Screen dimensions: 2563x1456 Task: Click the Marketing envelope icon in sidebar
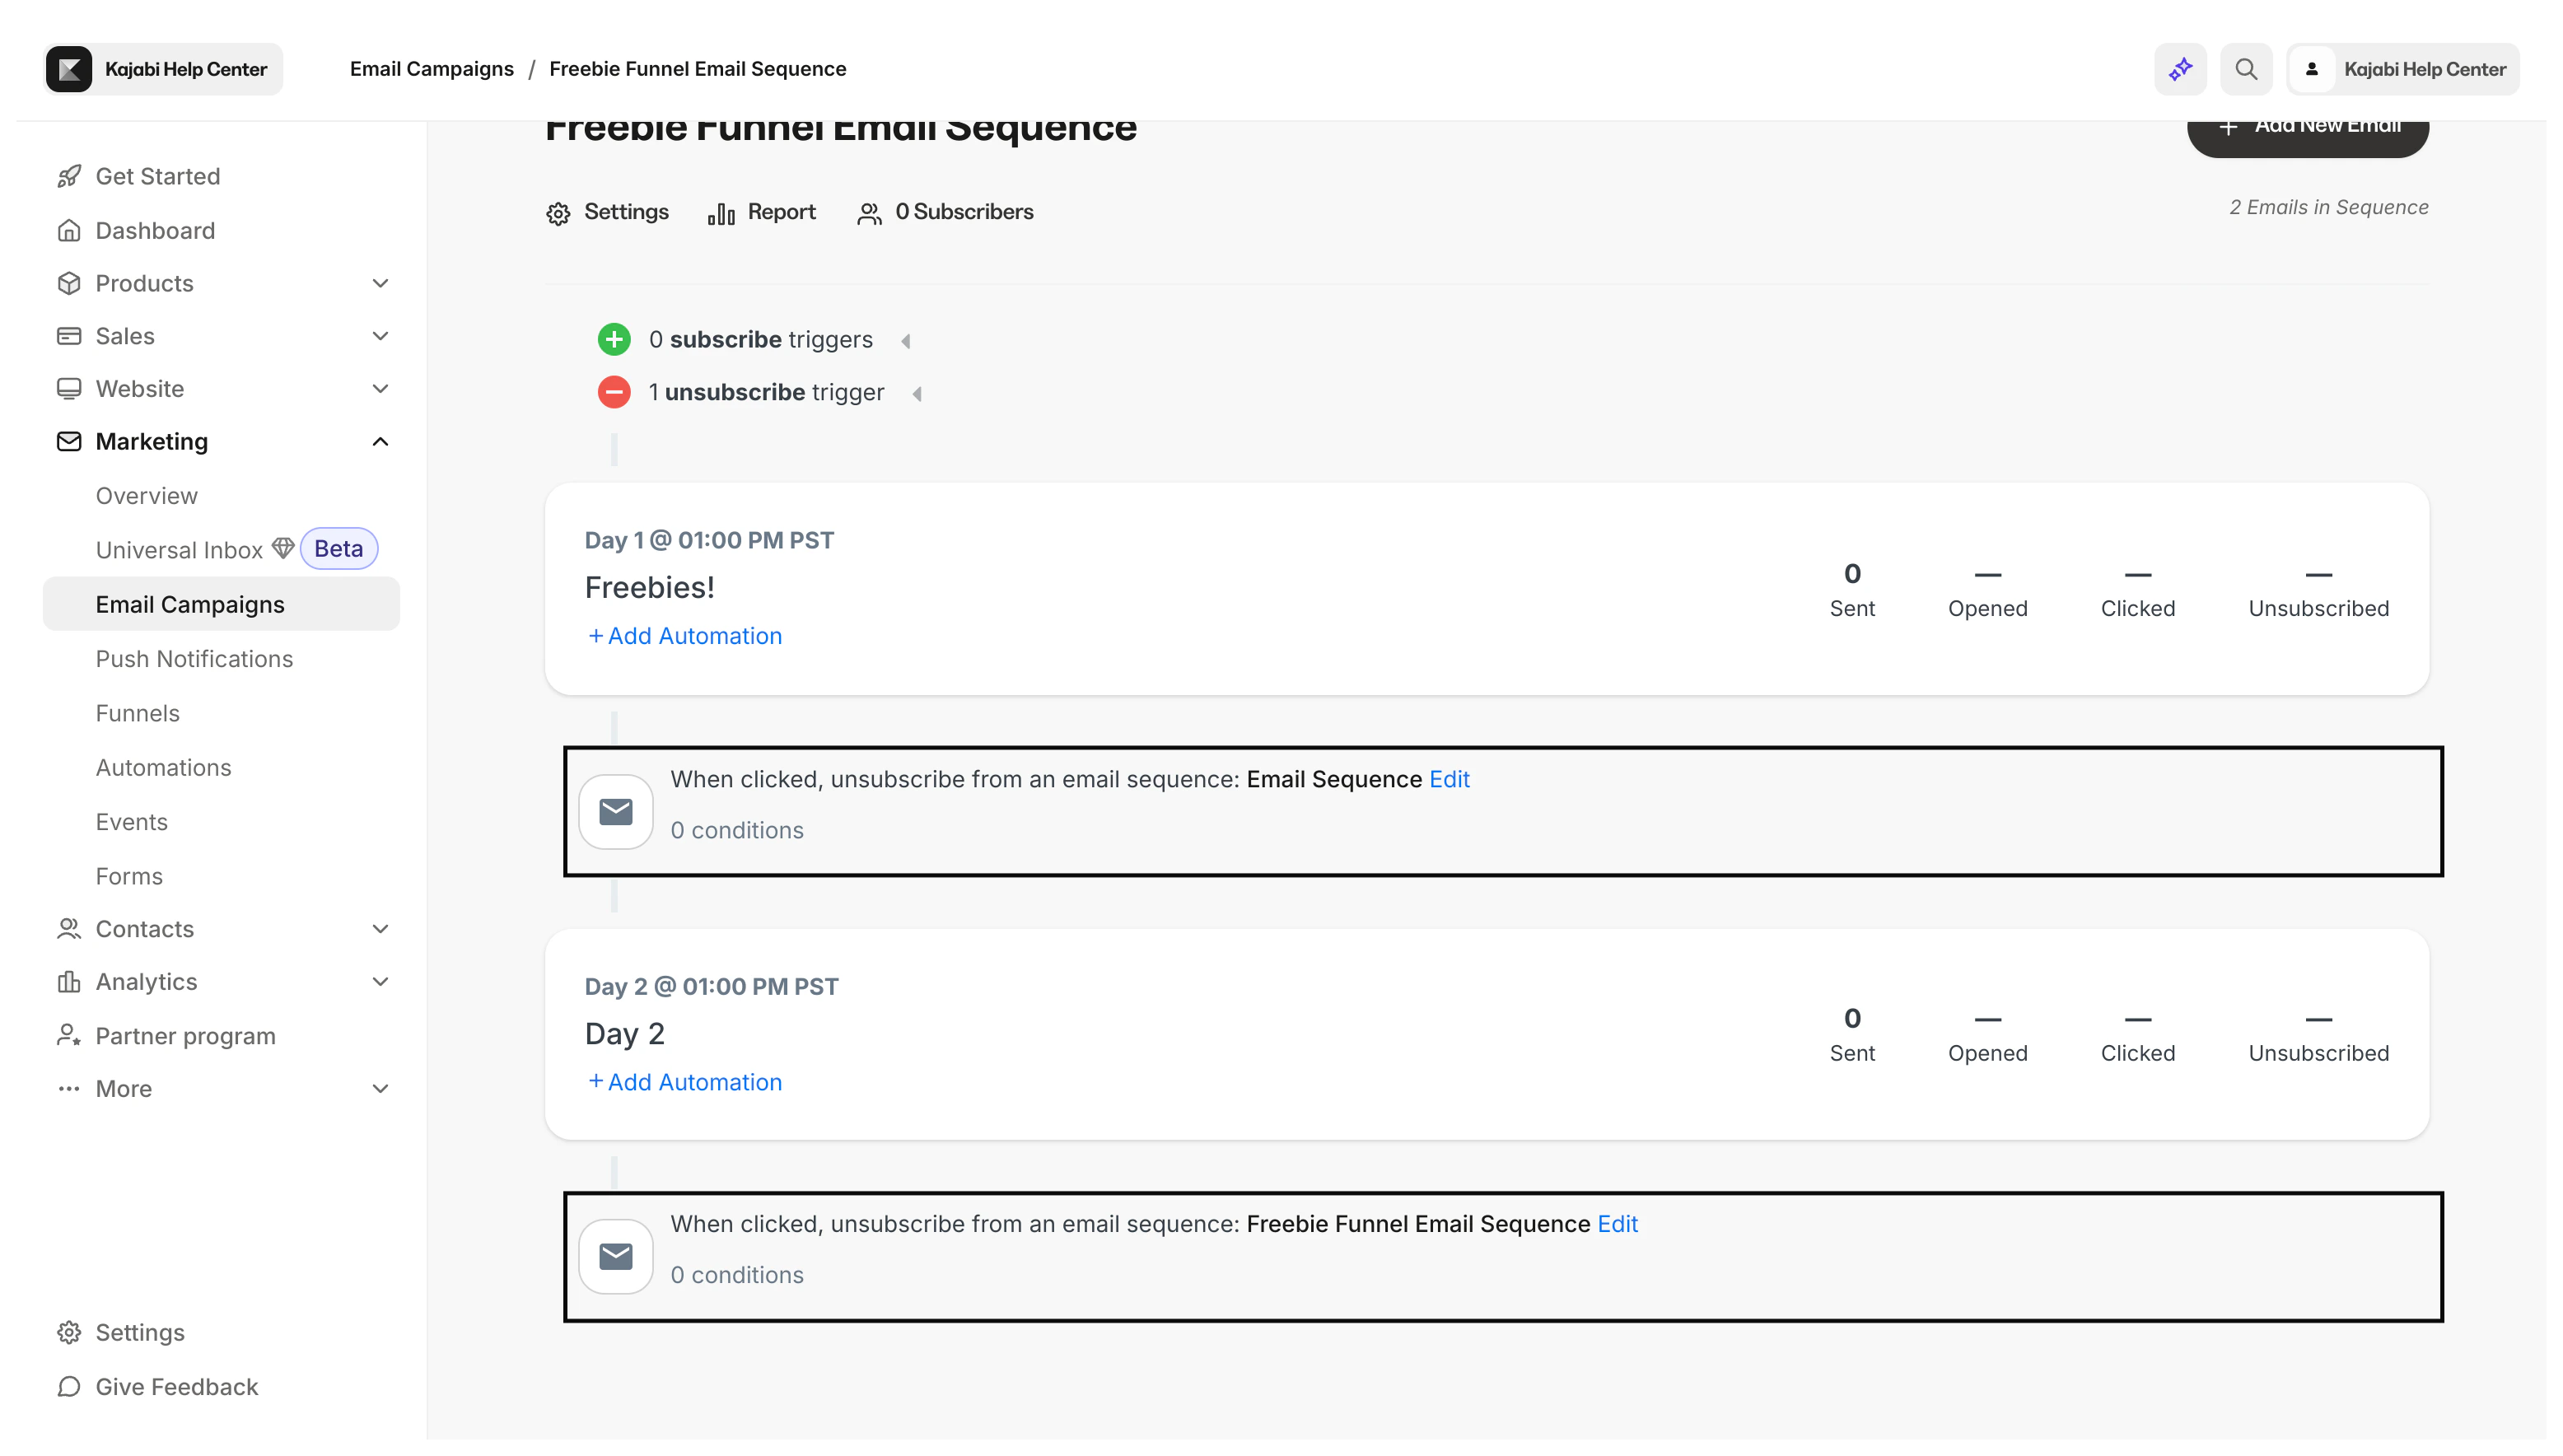click(68, 441)
